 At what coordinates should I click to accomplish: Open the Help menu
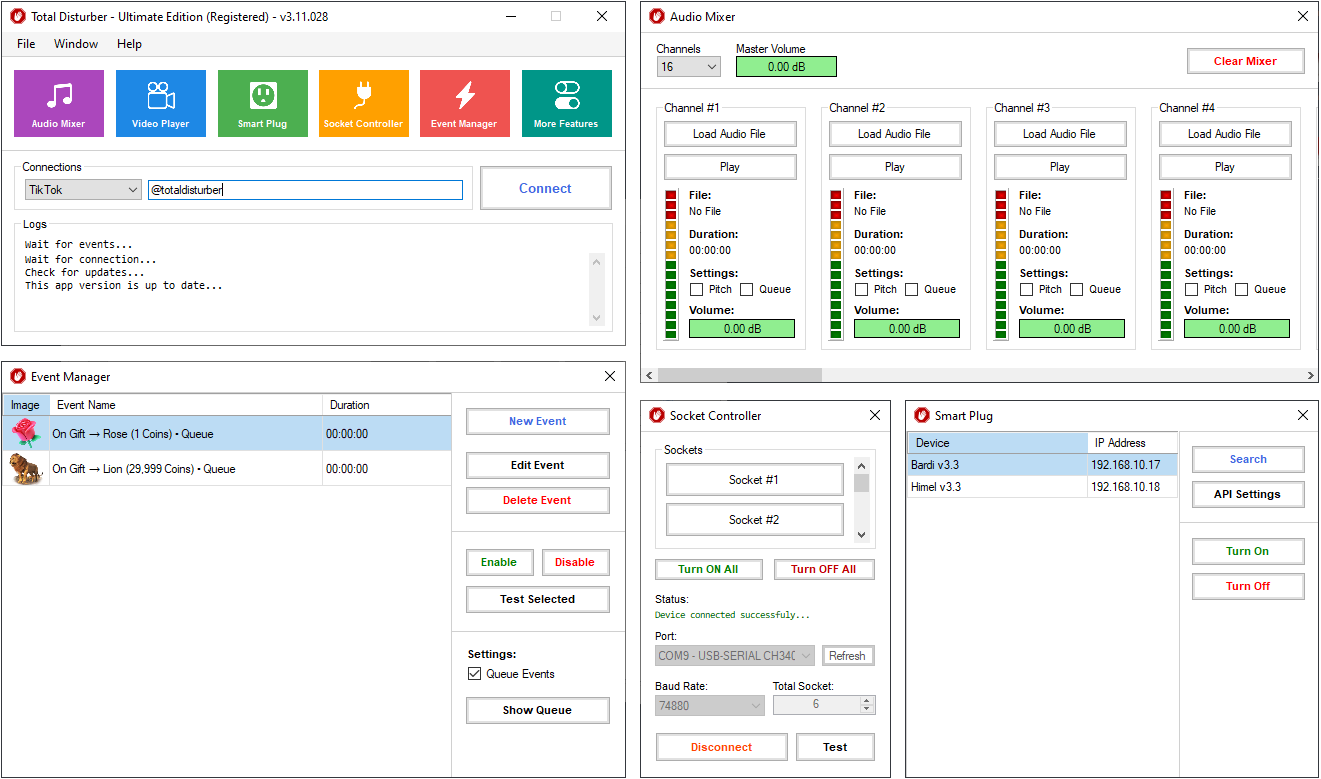pyautogui.click(x=129, y=44)
